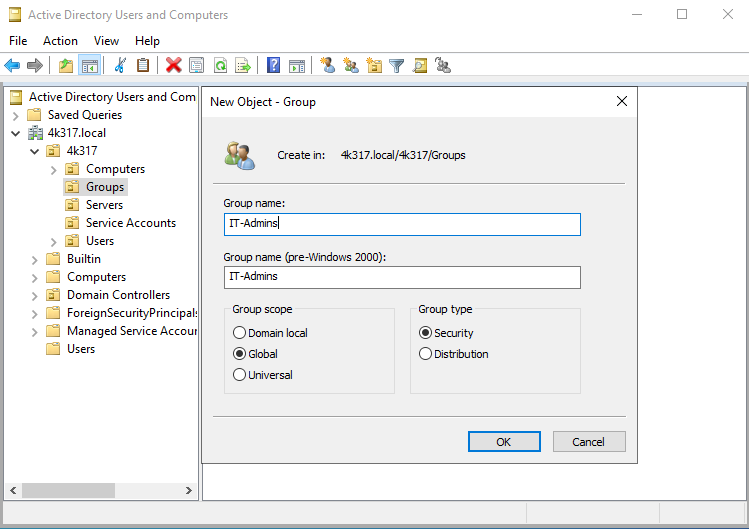Click the tree pane scroll-left arrow

(x=13, y=490)
